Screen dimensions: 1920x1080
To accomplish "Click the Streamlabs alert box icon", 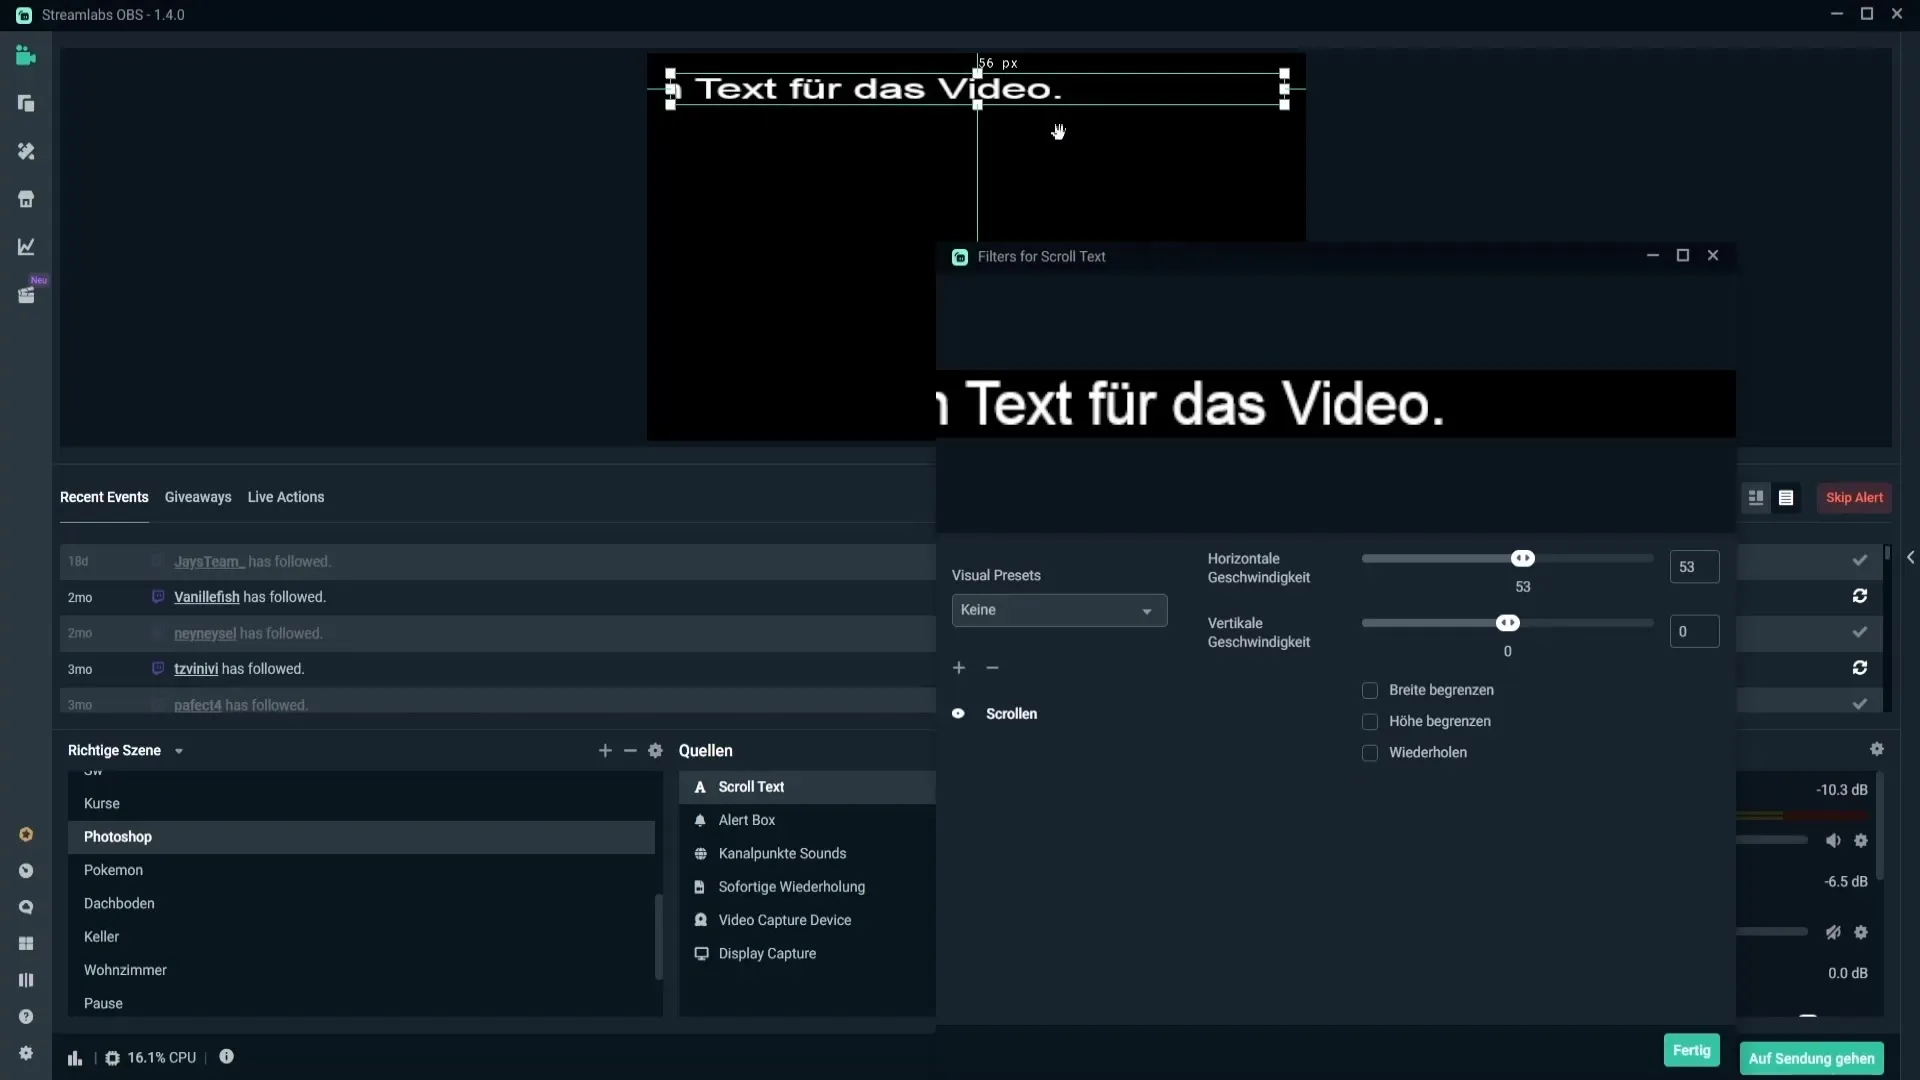I will coord(698,820).
